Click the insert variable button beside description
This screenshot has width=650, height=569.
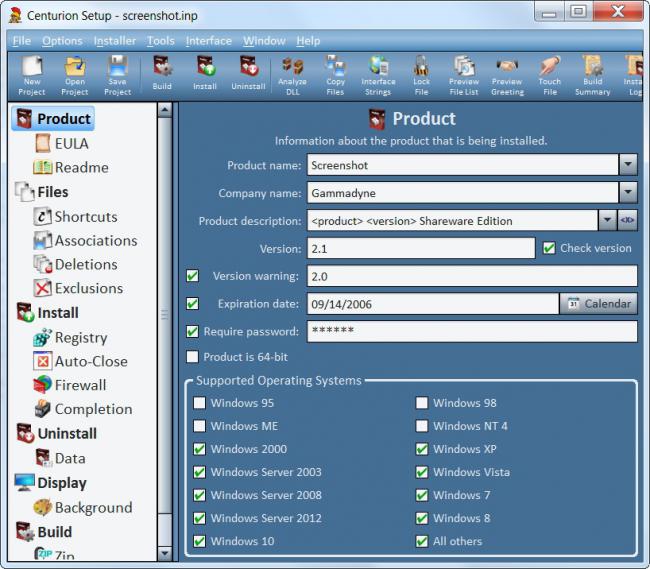[627, 220]
